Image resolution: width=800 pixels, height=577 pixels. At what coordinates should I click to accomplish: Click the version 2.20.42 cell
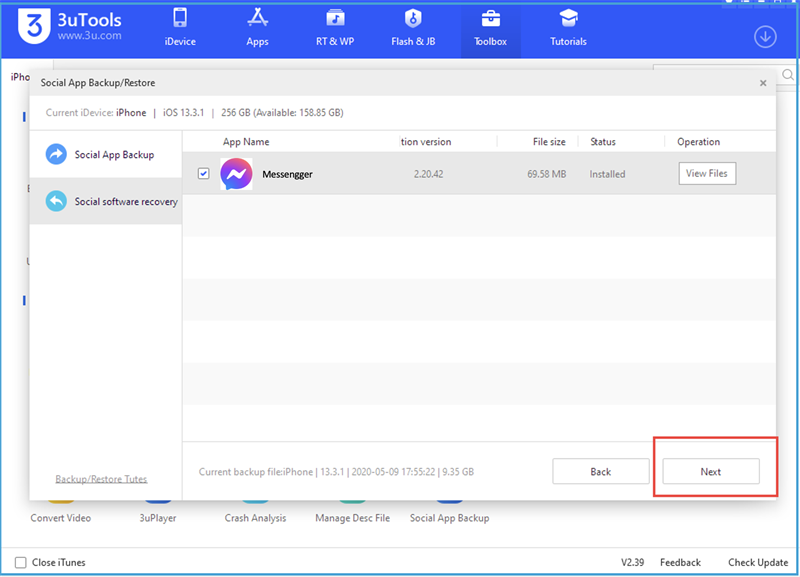coord(429,174)
